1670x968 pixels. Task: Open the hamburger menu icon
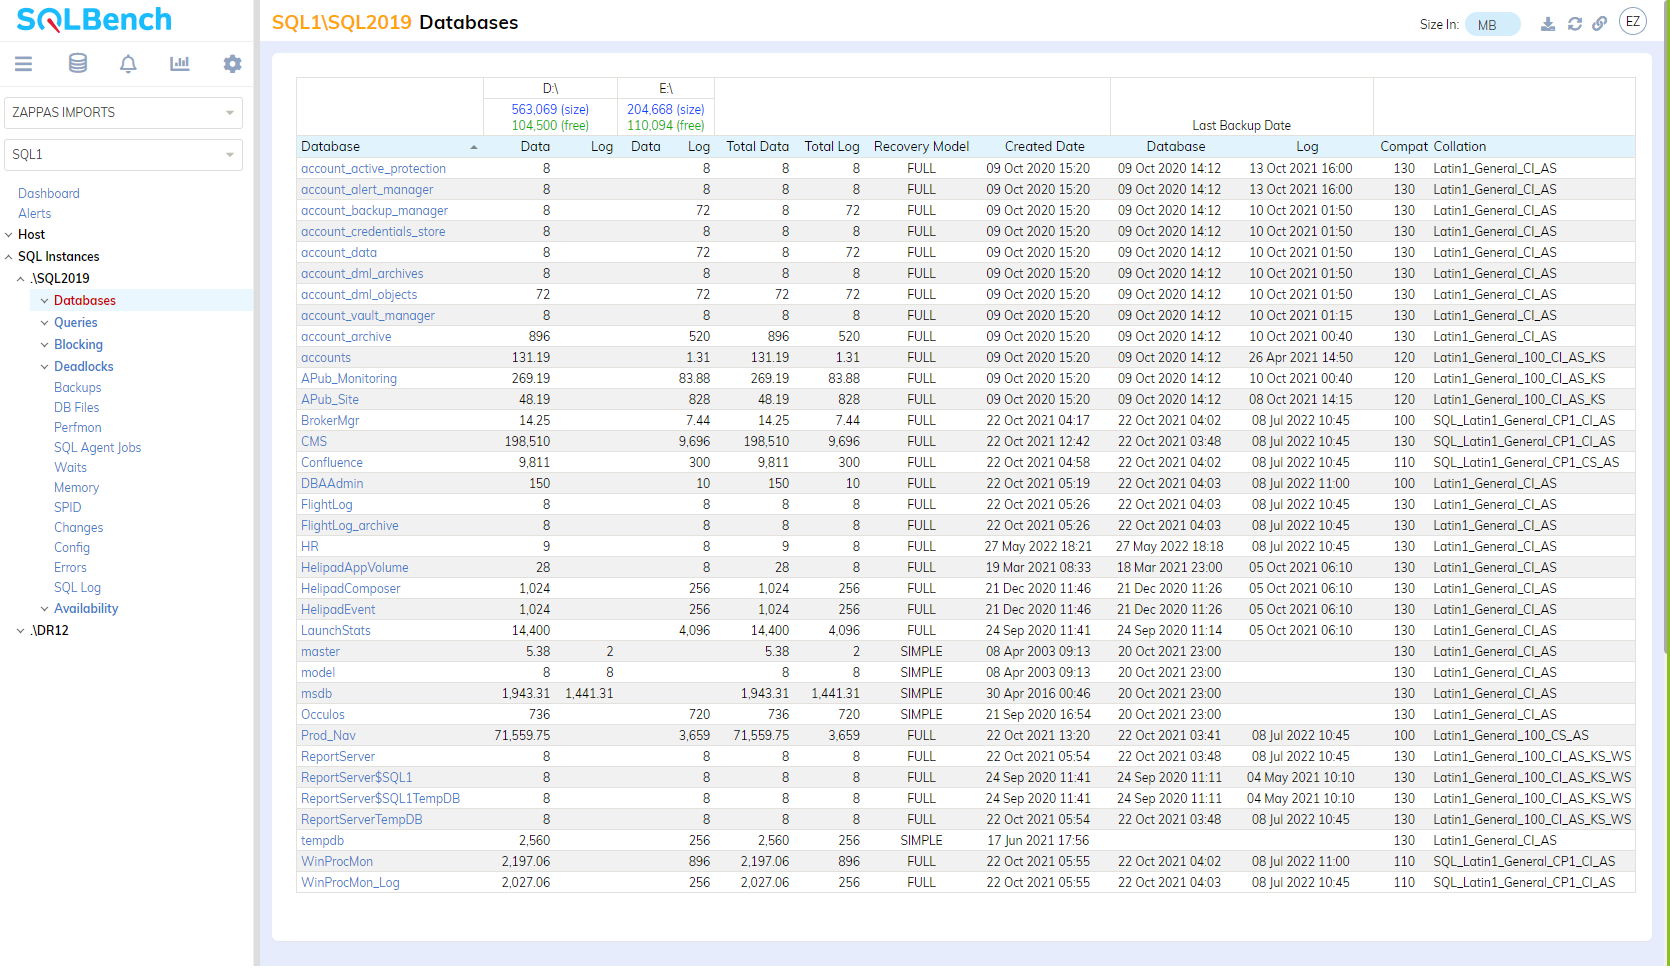(x=24, y=64)
